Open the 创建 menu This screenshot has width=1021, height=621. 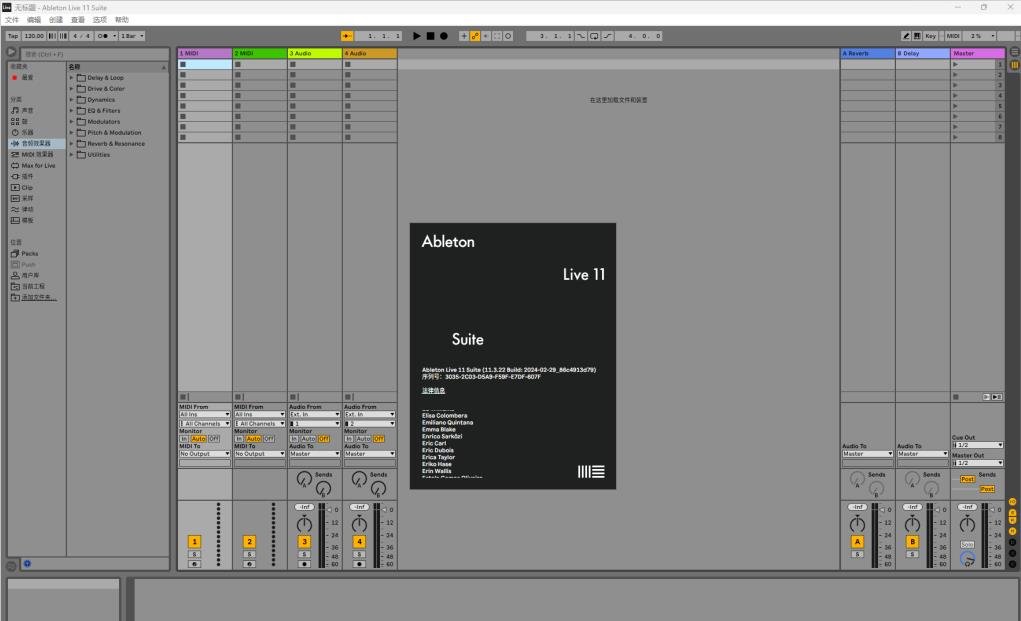[x=56, y=20]
